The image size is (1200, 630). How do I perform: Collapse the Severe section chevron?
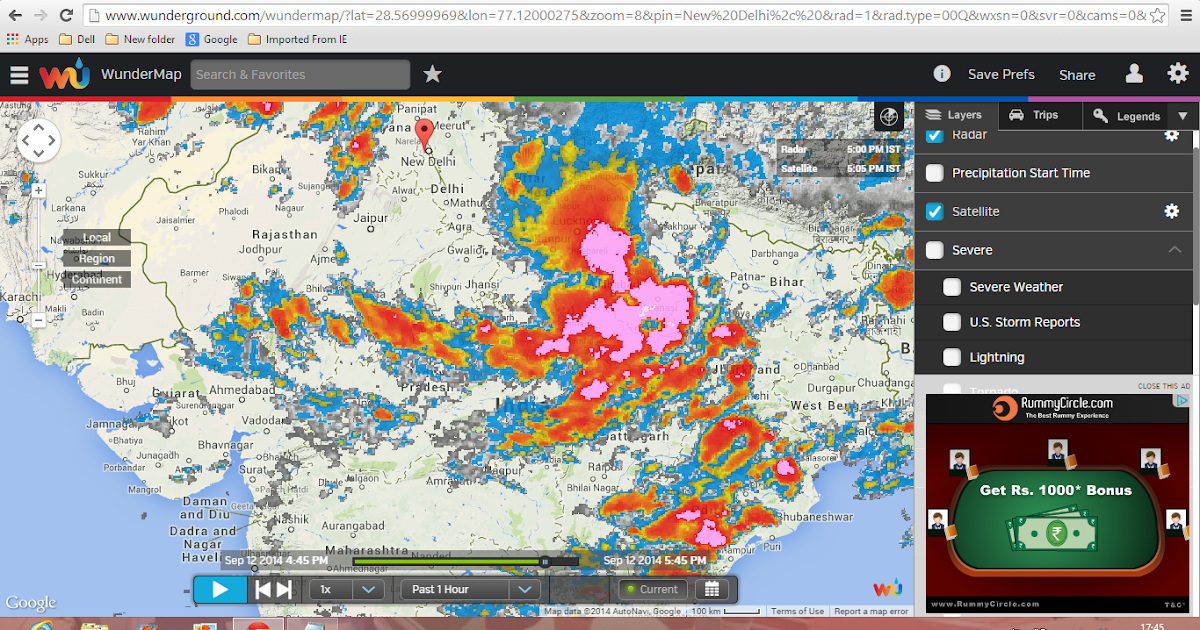(1174, 250)
